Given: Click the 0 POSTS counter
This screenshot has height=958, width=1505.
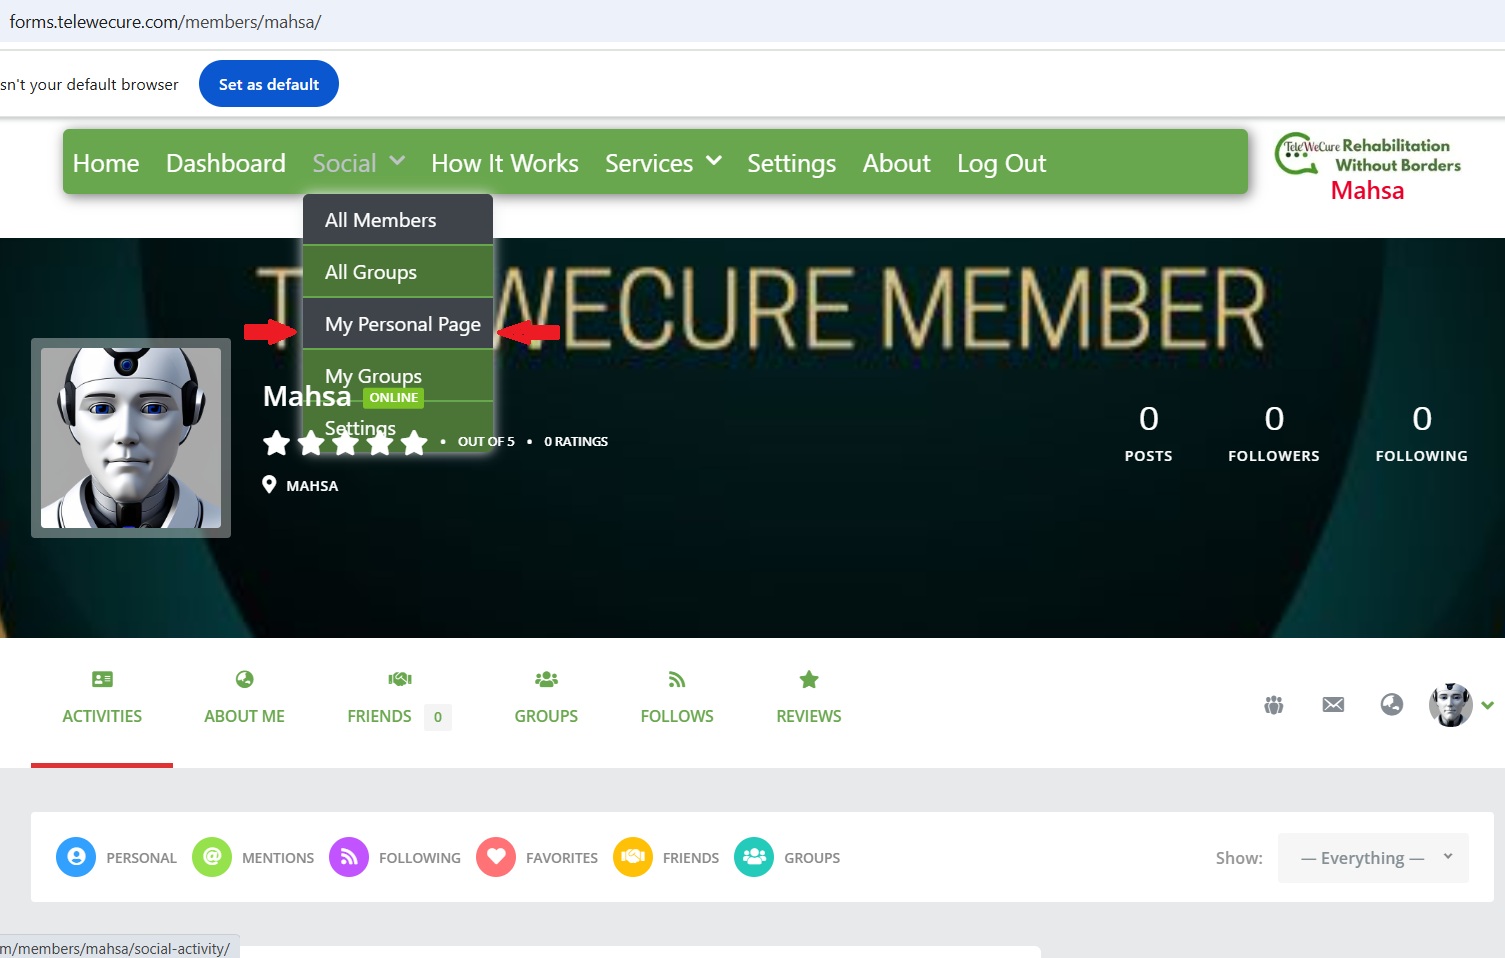Looking at the screenshot, I should click(1148, 433).
